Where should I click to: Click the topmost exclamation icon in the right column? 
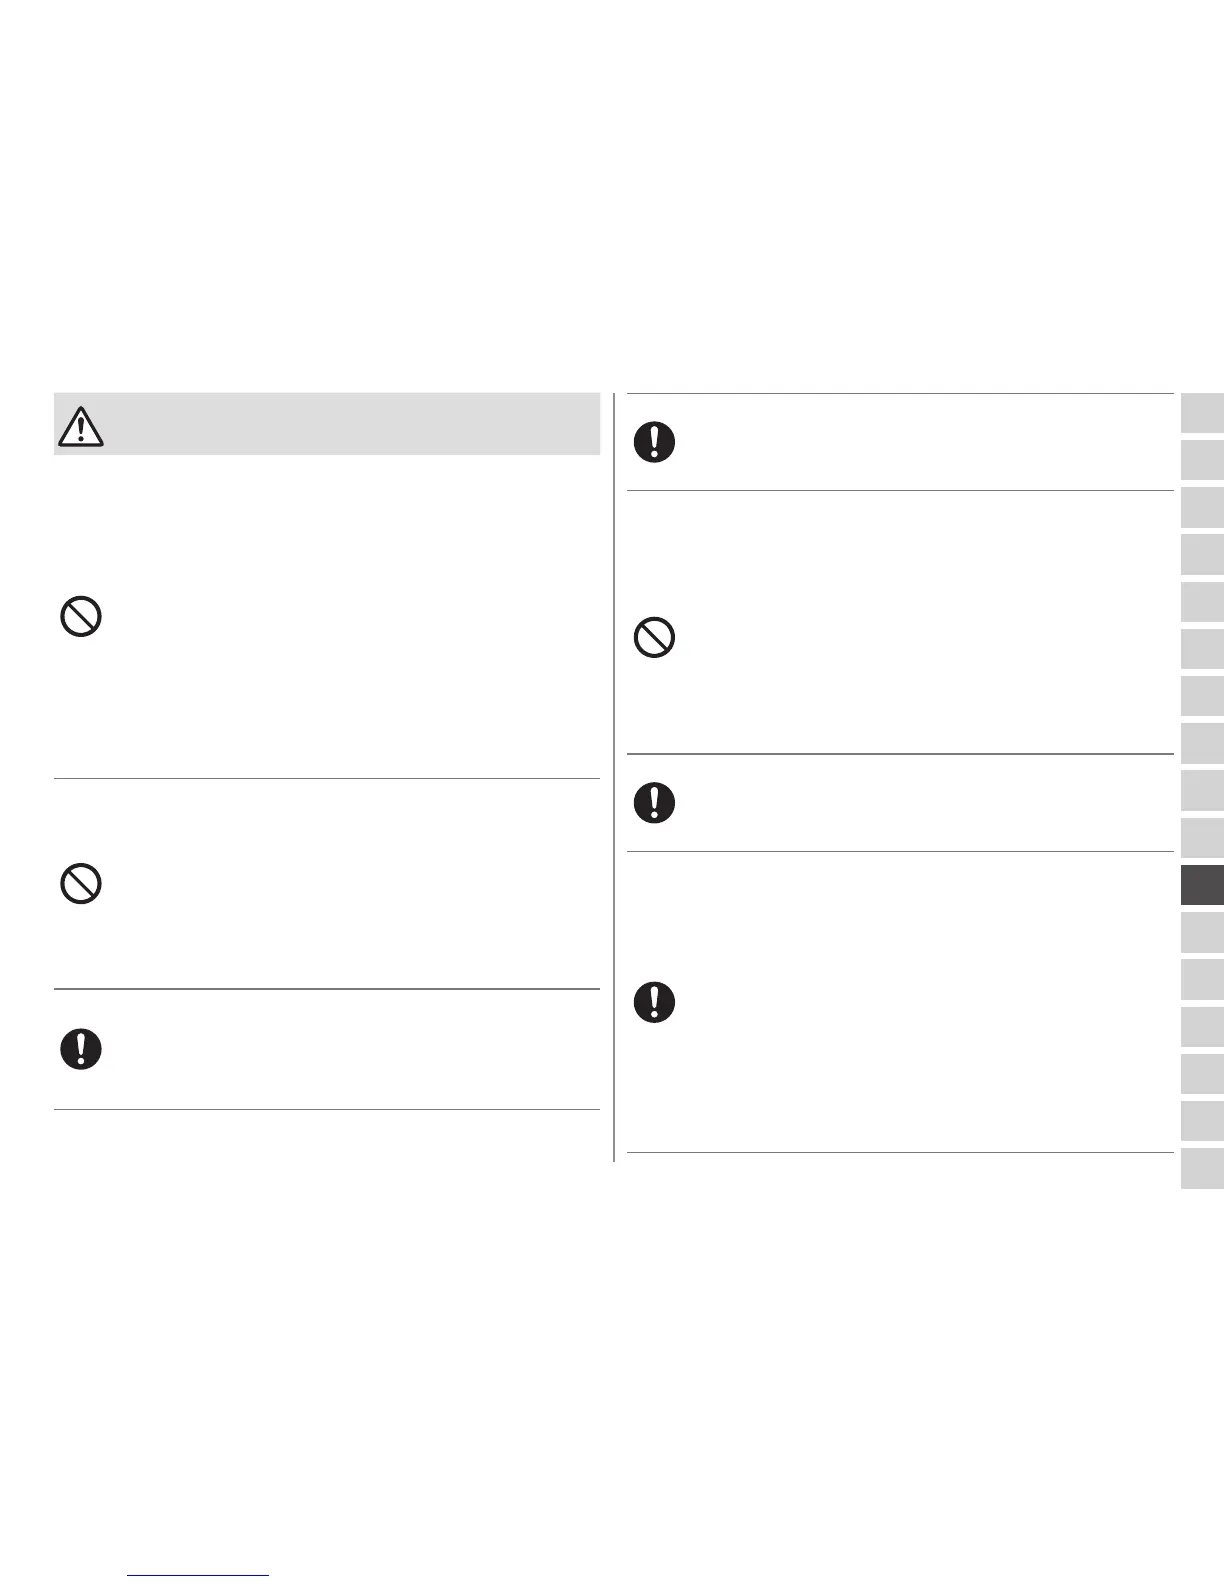(x=654, y=442)
